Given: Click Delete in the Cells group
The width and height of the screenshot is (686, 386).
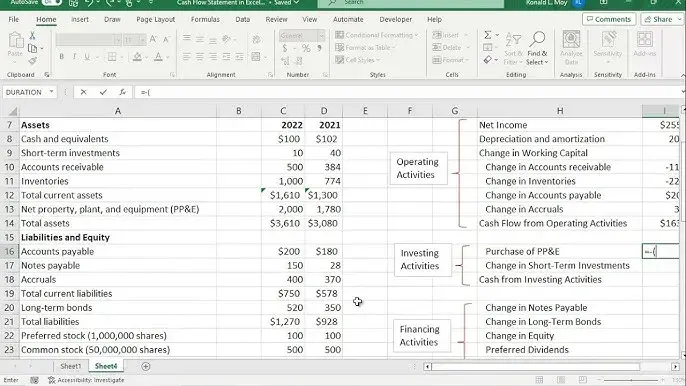Looking at the screenshot, I should click(451, 47).
